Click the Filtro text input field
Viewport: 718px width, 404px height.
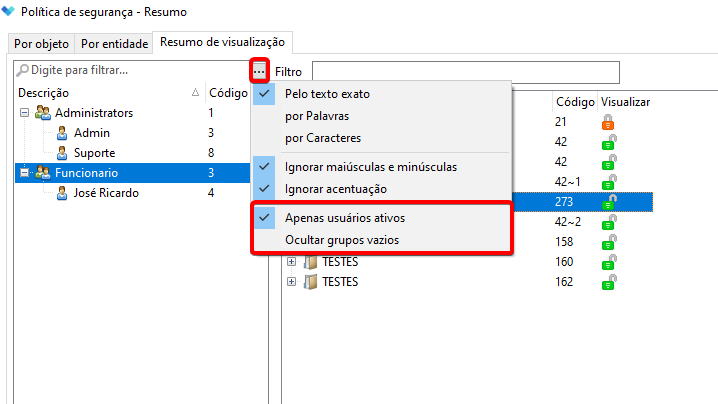pyautogui.click(x=465, y=72)
